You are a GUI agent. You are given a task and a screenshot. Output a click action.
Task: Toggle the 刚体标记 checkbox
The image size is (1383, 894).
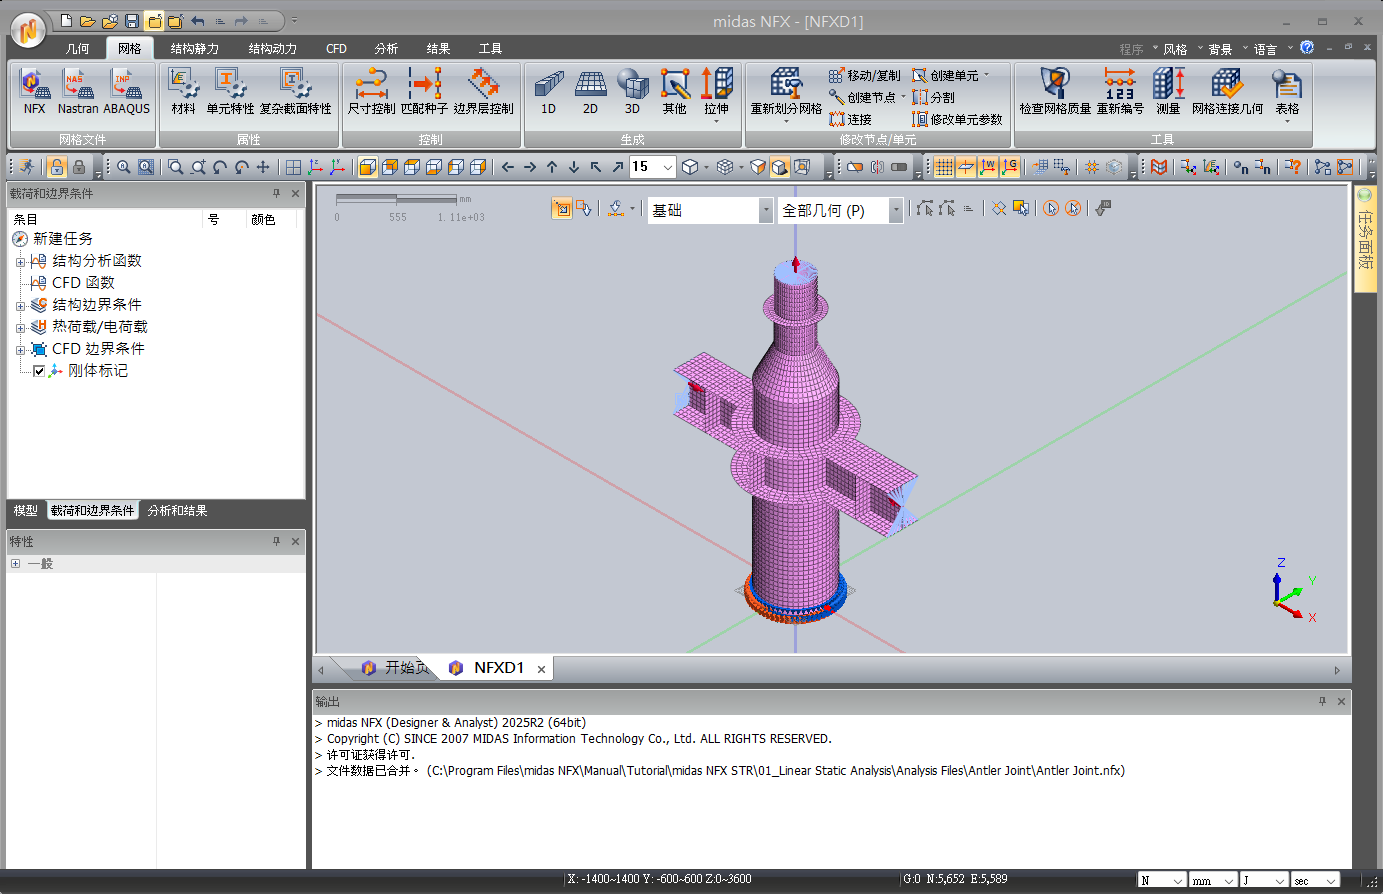pyautogui.click(x=39, y=371)
